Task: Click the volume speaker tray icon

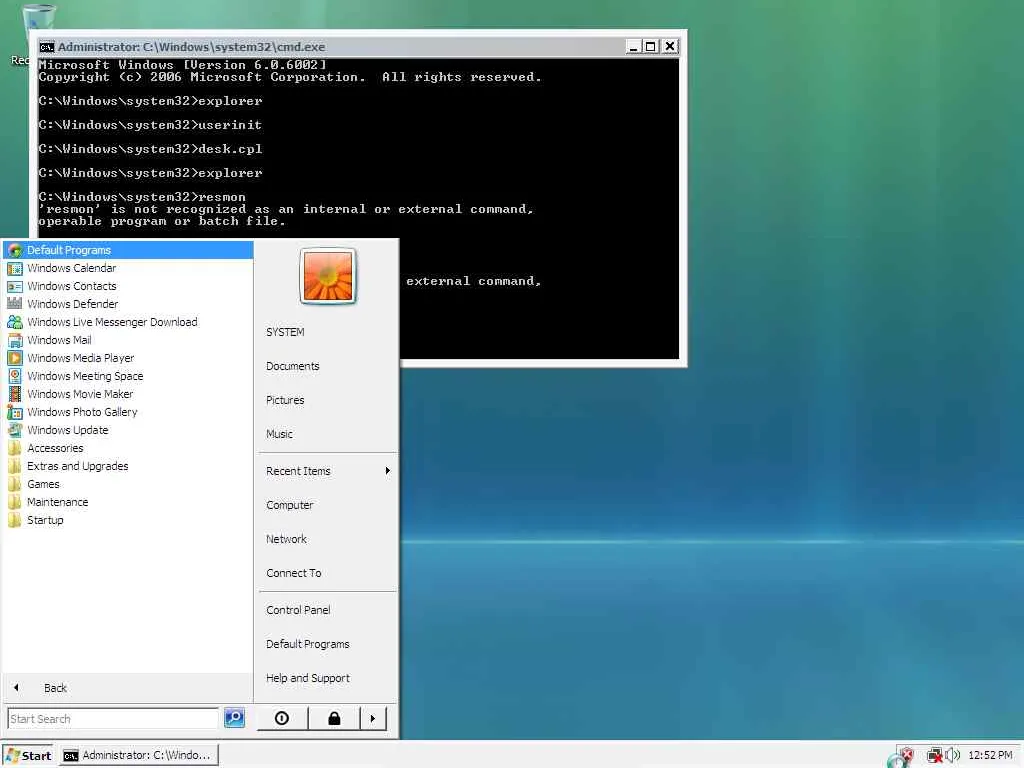Action: click(953, 755)
